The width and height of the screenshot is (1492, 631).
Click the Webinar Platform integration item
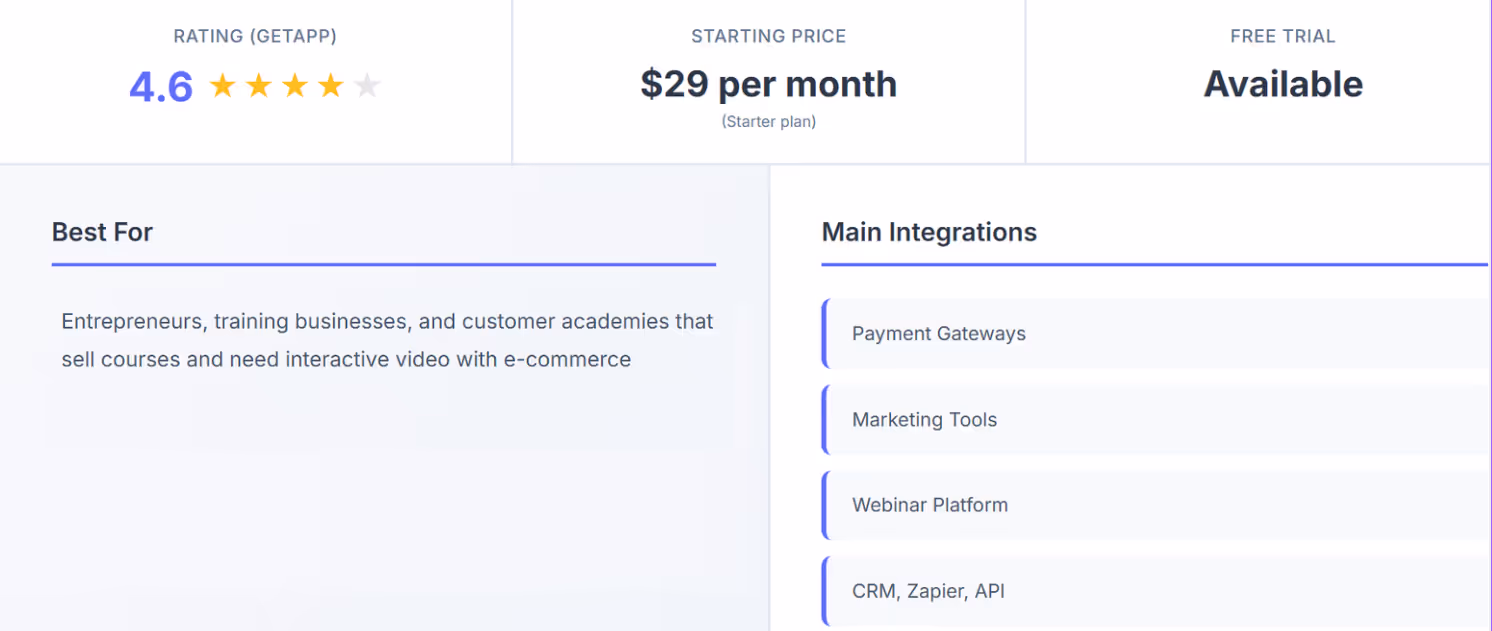point(1156,505)
